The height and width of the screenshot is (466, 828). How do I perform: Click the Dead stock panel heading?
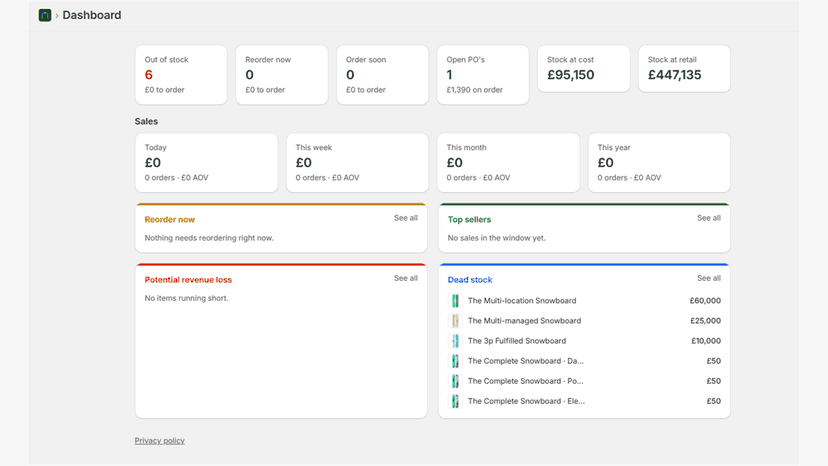(470, 279)
